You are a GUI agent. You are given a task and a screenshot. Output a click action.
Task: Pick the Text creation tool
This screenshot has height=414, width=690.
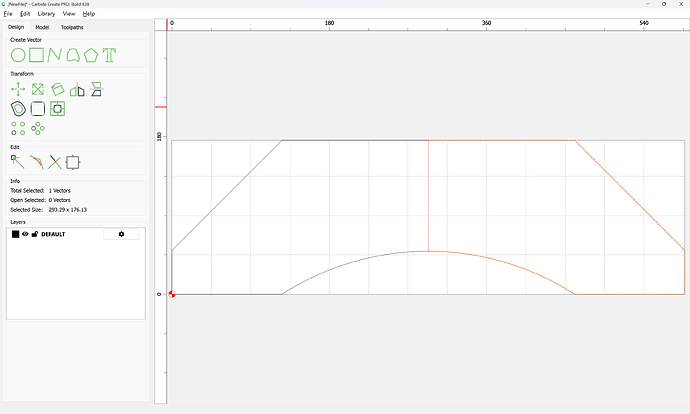[109, 55]
